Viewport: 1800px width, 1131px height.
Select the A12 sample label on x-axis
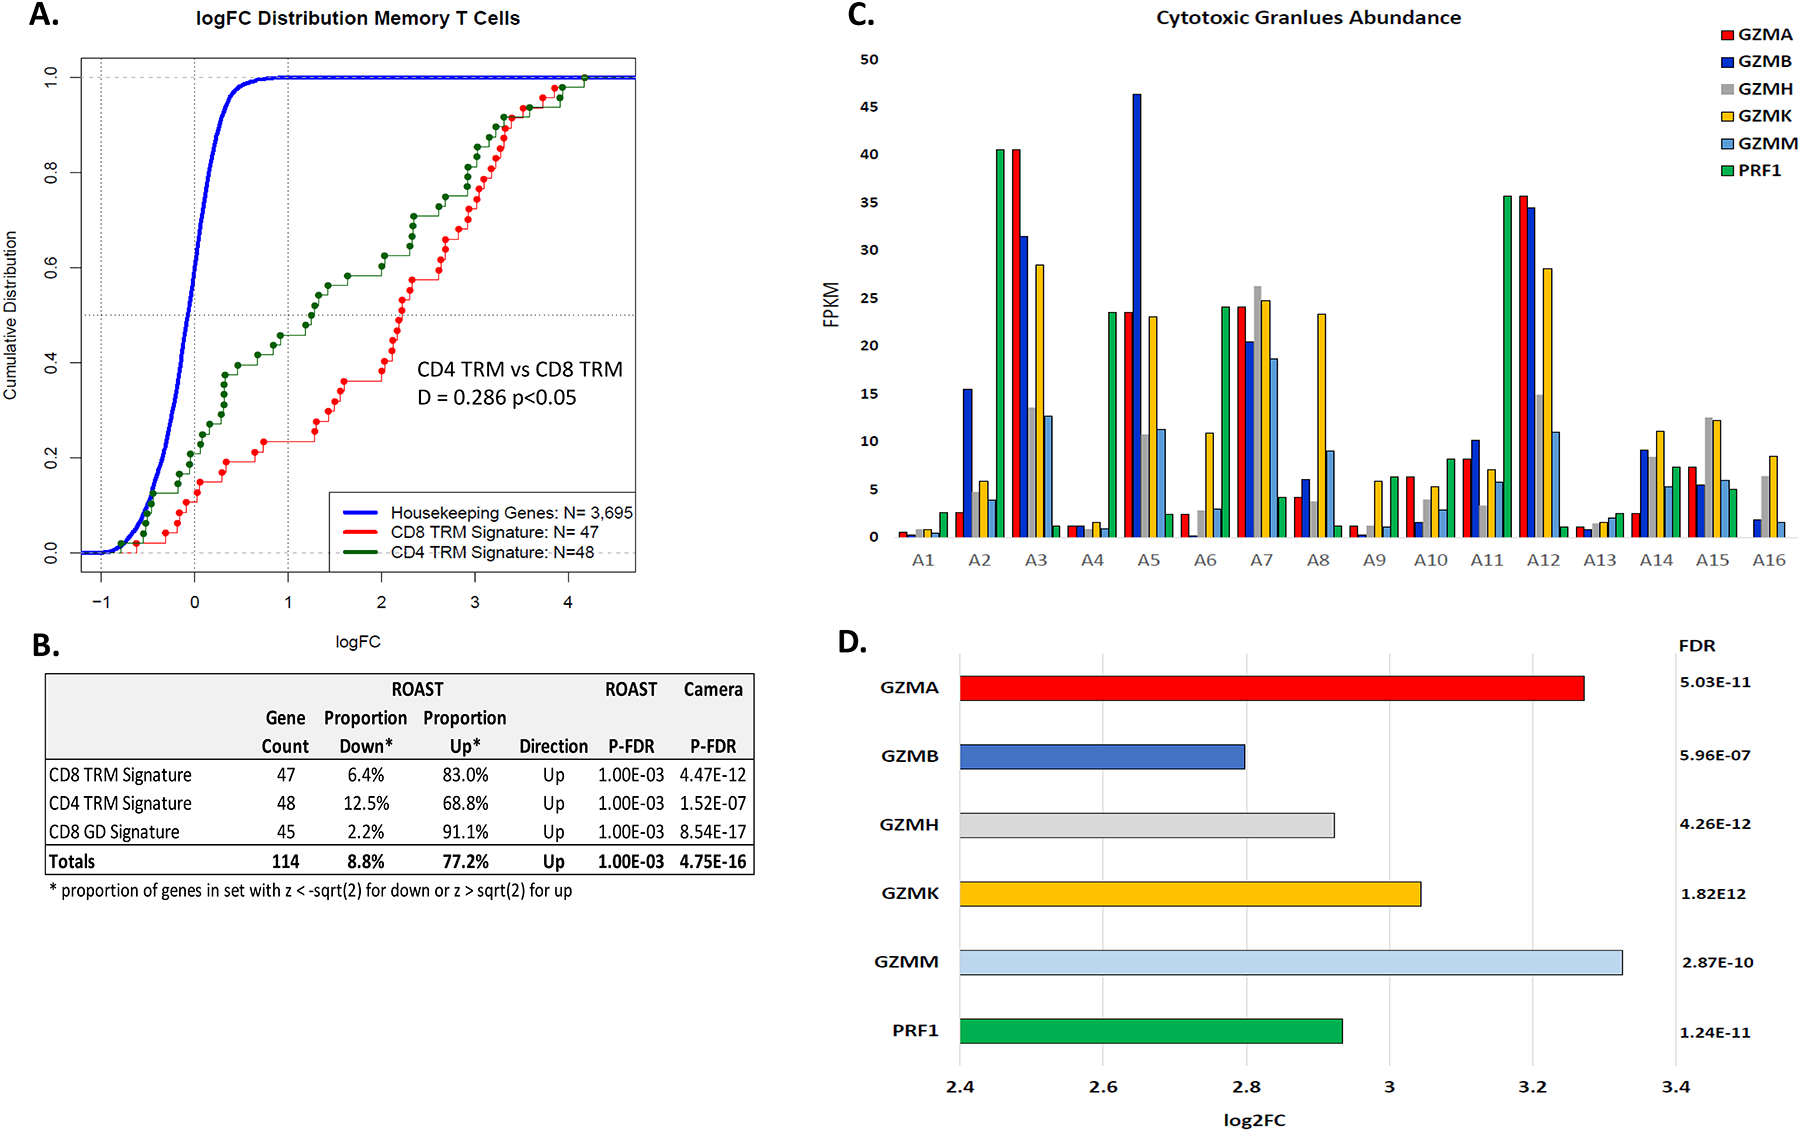(x=1543, y=560)
